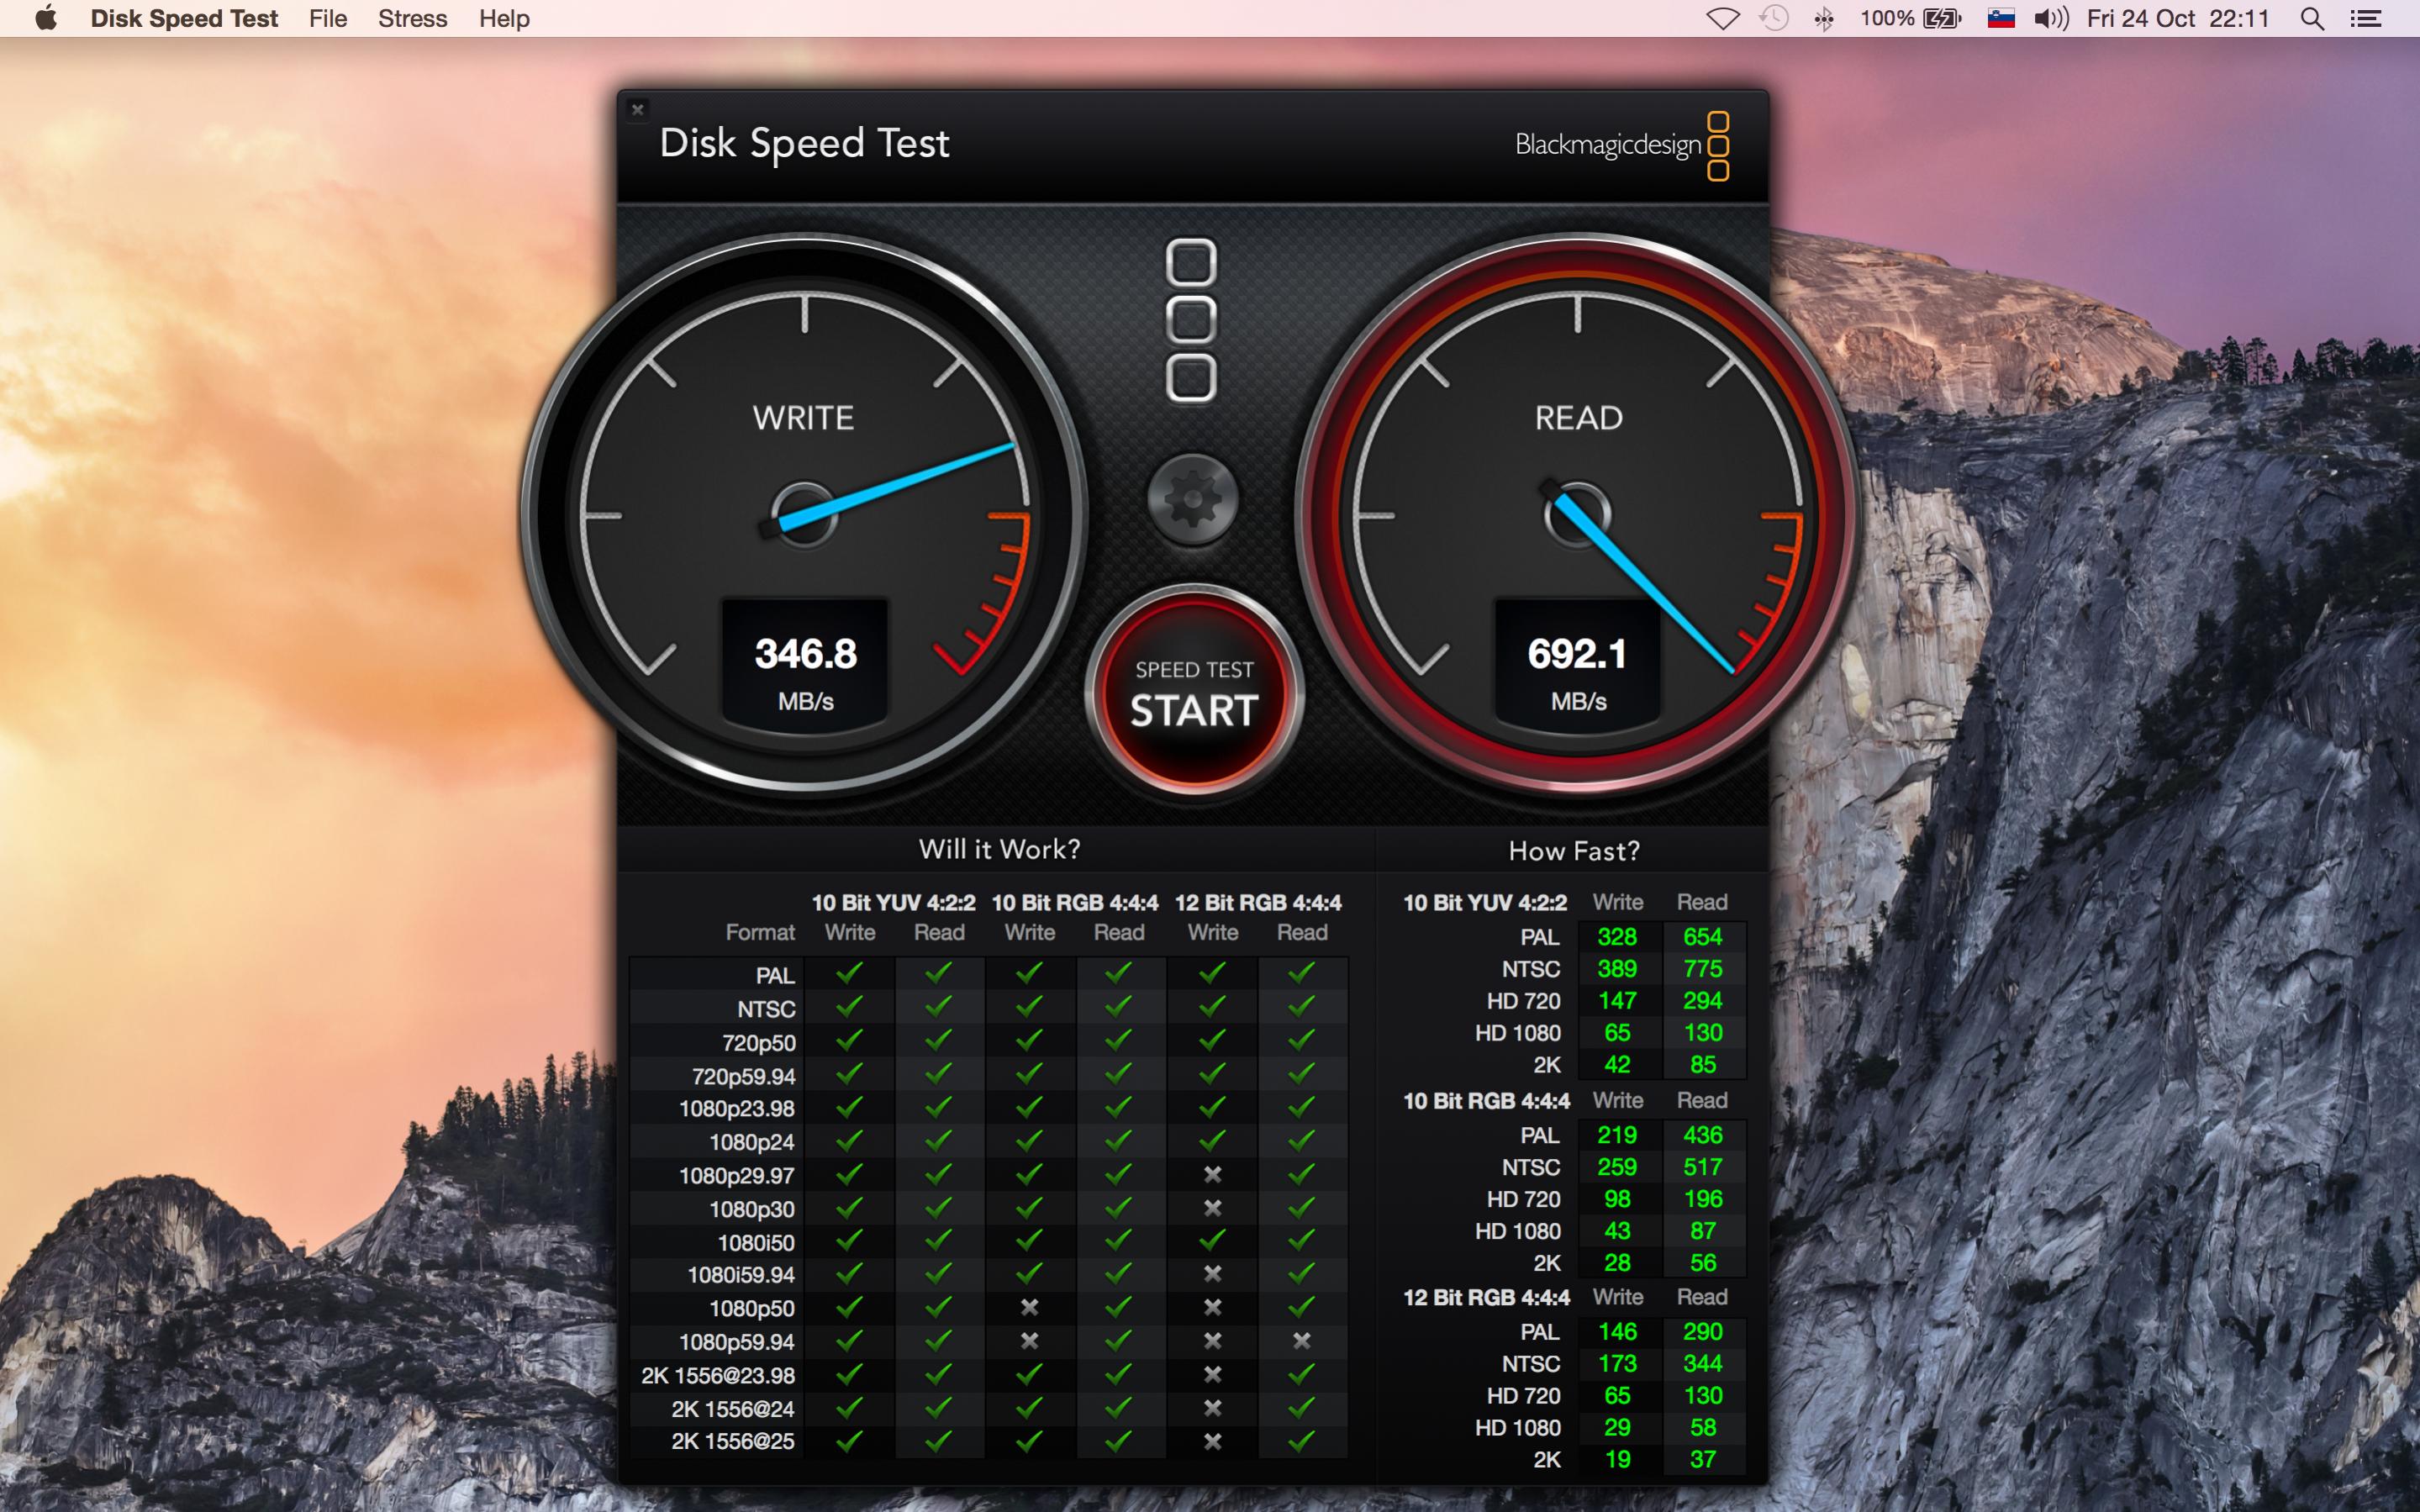
Task: Click the 1080p30 12 Bit Write cross
Action: (x=1212, y=1208)
